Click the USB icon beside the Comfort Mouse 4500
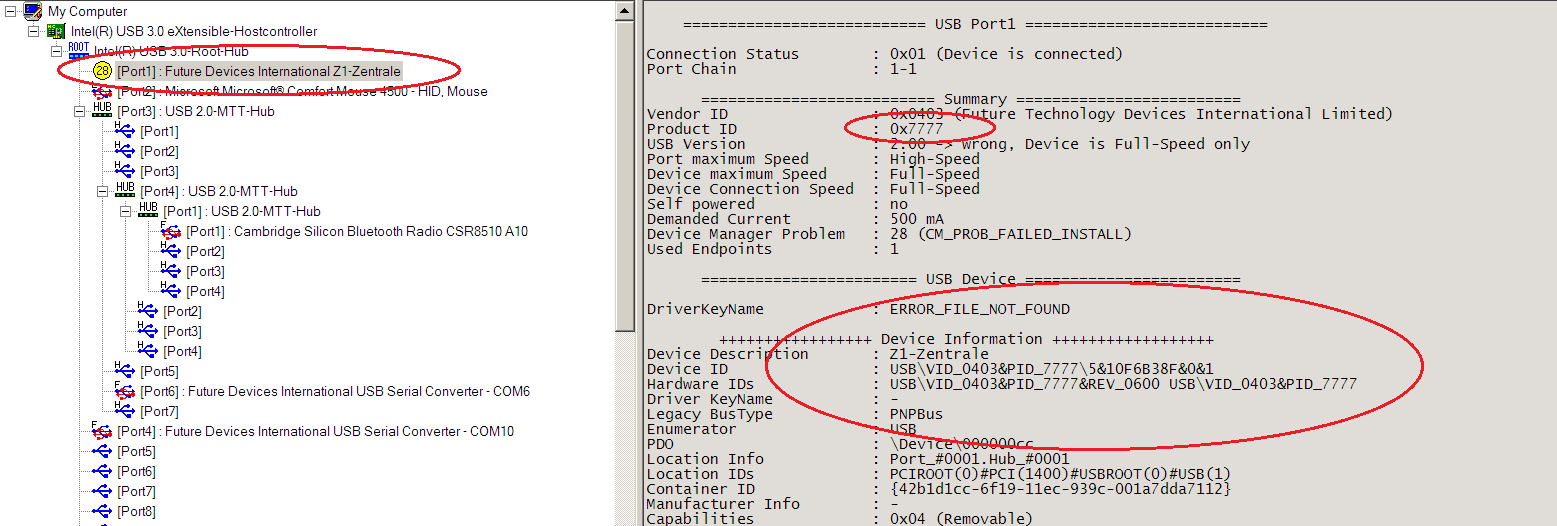Image resolution: width=1557 pixels, height=526 pixels. [102, 91]
